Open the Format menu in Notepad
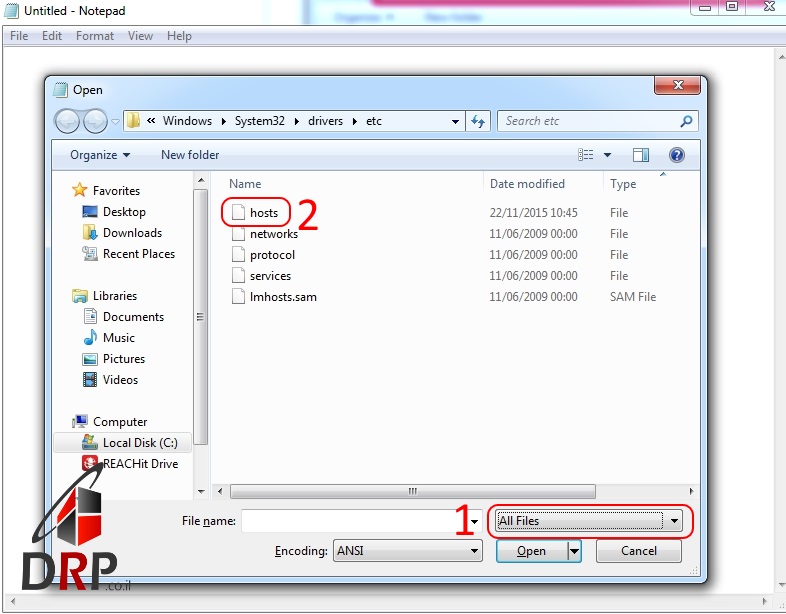Screen dimensions: 786x614 coord(95,36)
